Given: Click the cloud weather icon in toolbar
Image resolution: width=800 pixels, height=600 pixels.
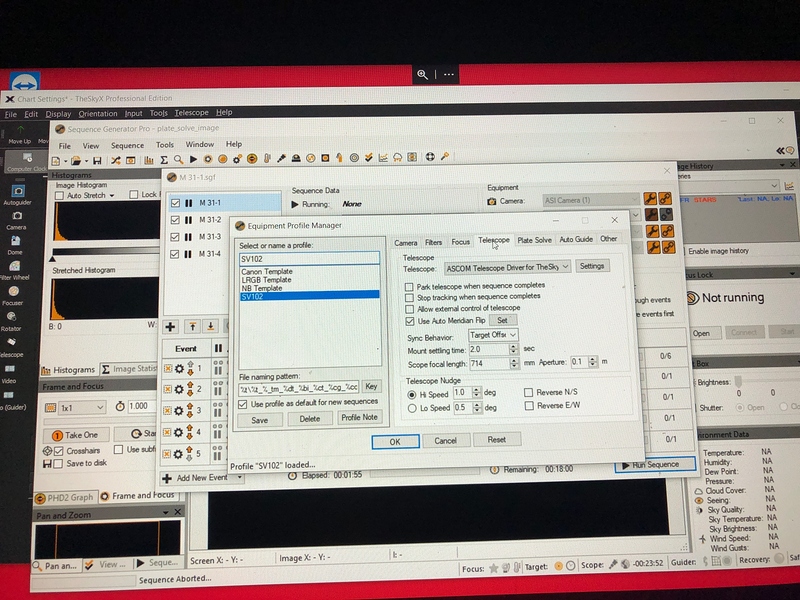Looking at the screenshot, I should (397, 157).
